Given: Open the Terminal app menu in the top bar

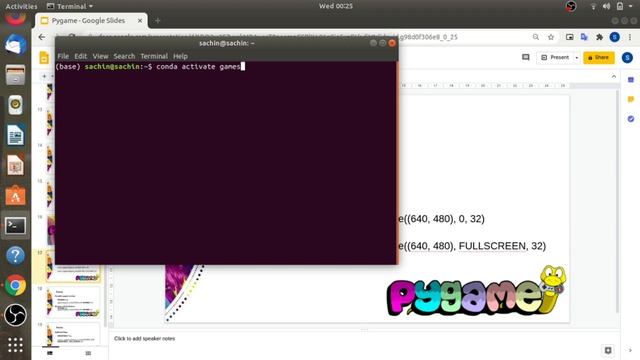Looking at the screenshot, I should 70,6.
